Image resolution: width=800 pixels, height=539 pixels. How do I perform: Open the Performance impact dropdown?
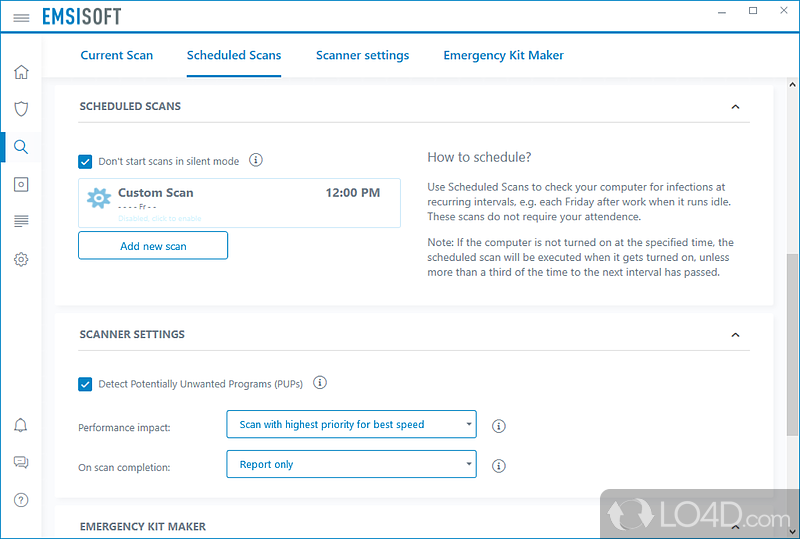click(x=351, y=425)
